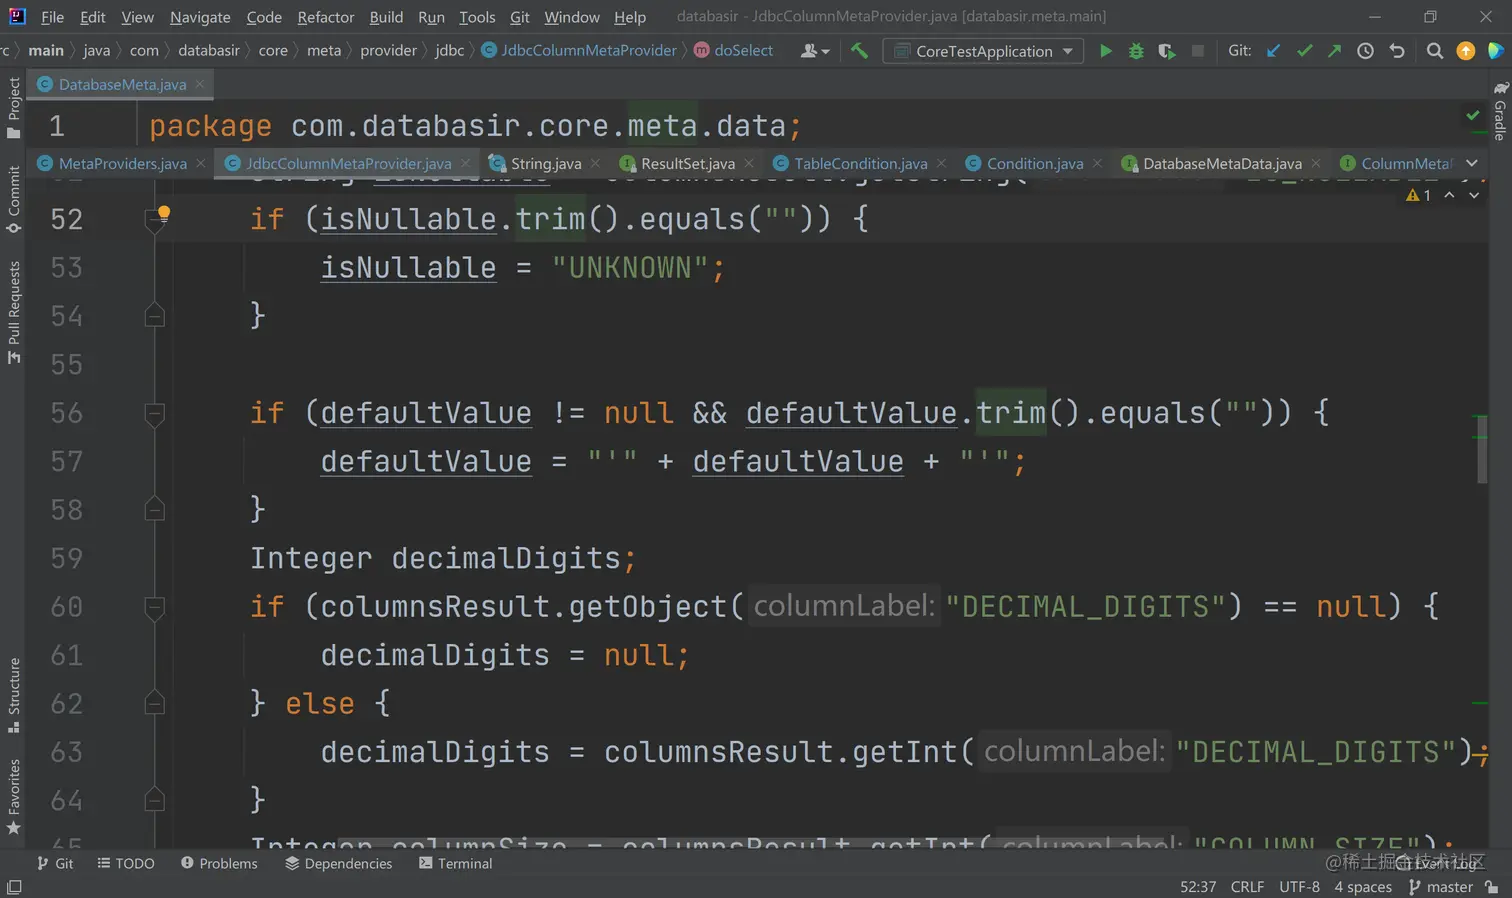Click the warning indicator showing 1 problem
Viewport: 1512px width, 898px height.
click(1418, 195)
